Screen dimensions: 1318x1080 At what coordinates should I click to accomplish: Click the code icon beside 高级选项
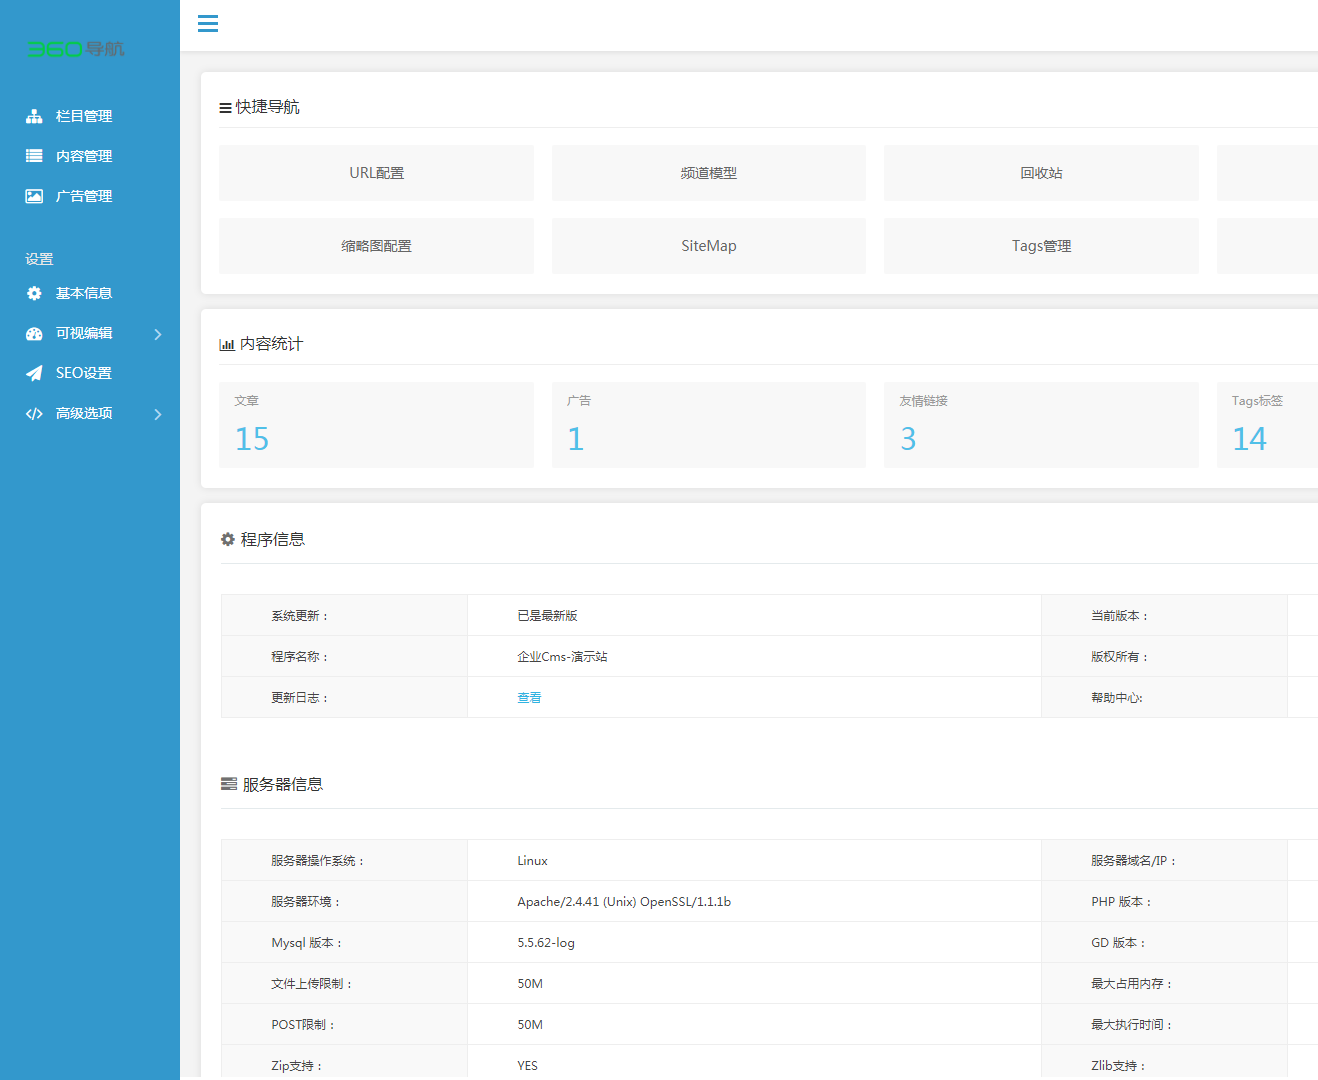(34, 414)
